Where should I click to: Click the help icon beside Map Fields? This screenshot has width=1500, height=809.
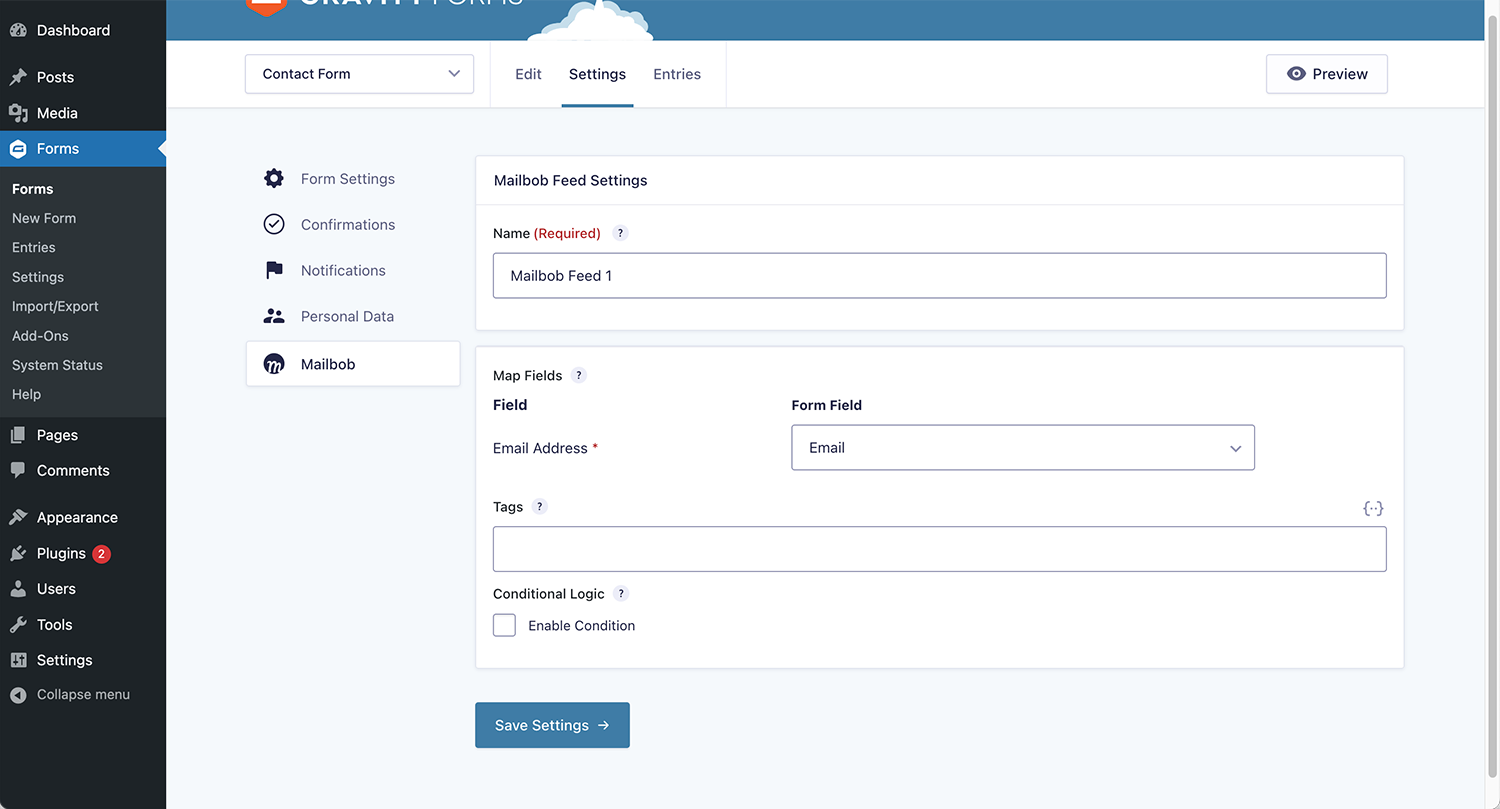tap(579, 376)
